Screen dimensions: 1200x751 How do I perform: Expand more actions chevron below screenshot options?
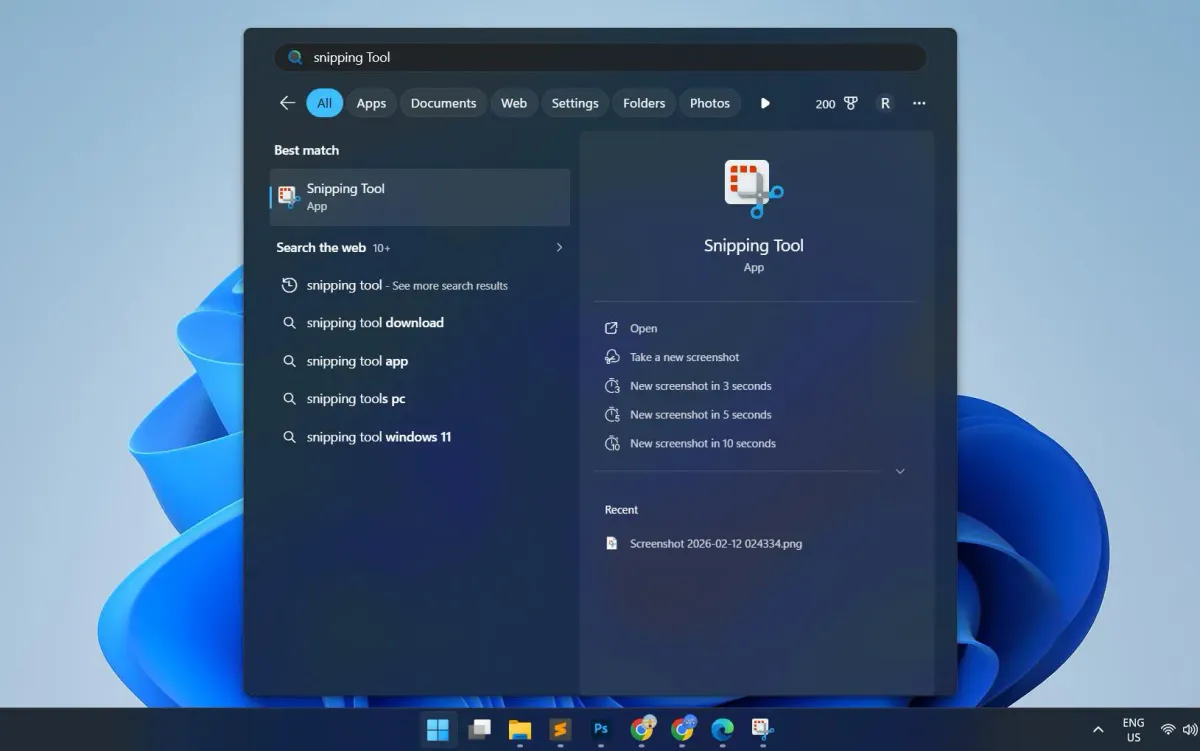pos(900,471)
